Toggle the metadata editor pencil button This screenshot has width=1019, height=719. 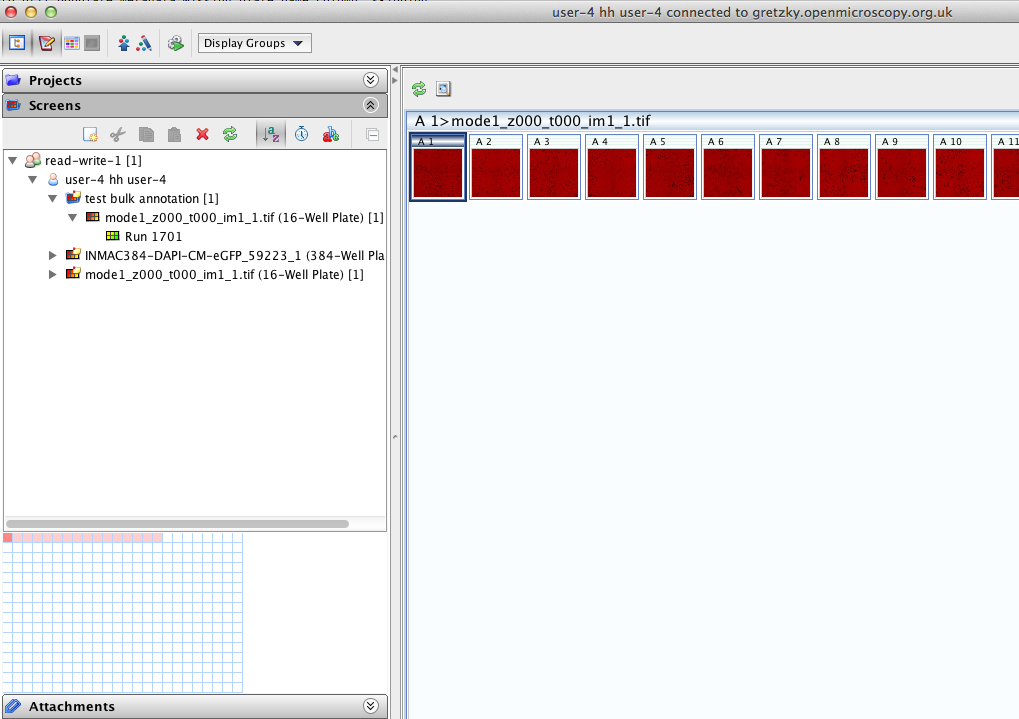click(x=46, y=43)
